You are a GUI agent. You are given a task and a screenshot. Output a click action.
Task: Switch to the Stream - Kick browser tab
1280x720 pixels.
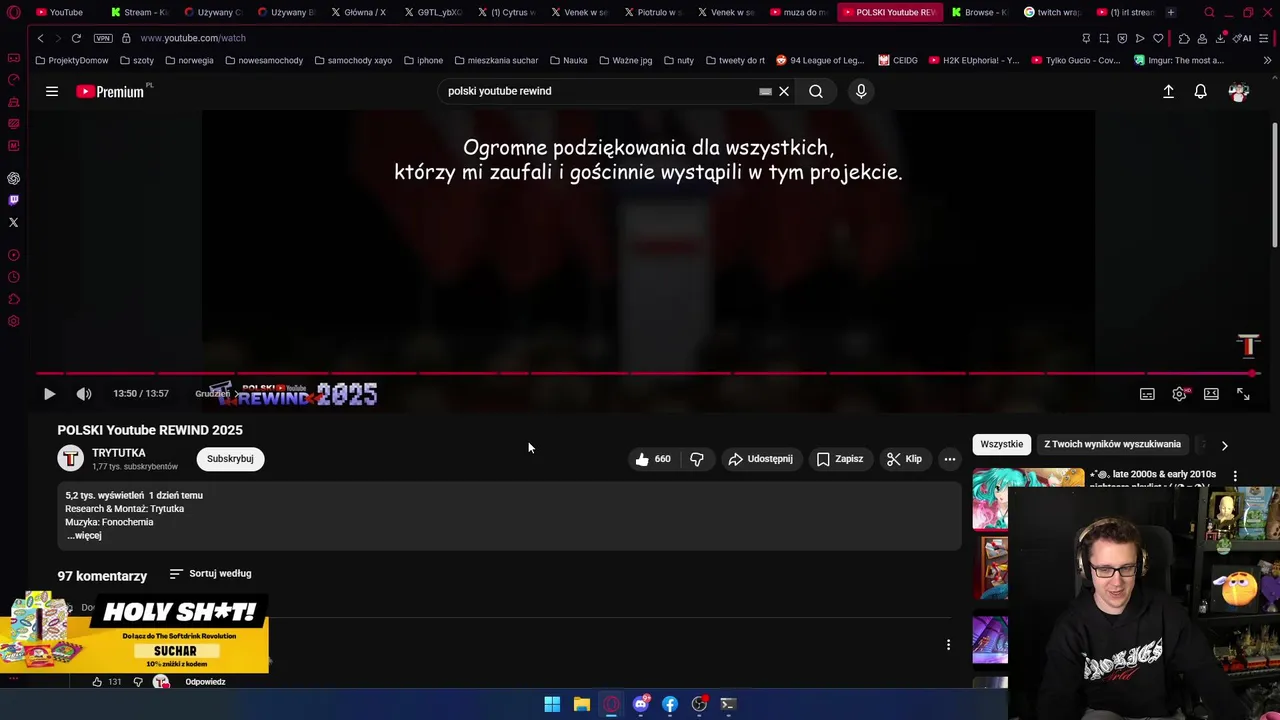[138, 12]
